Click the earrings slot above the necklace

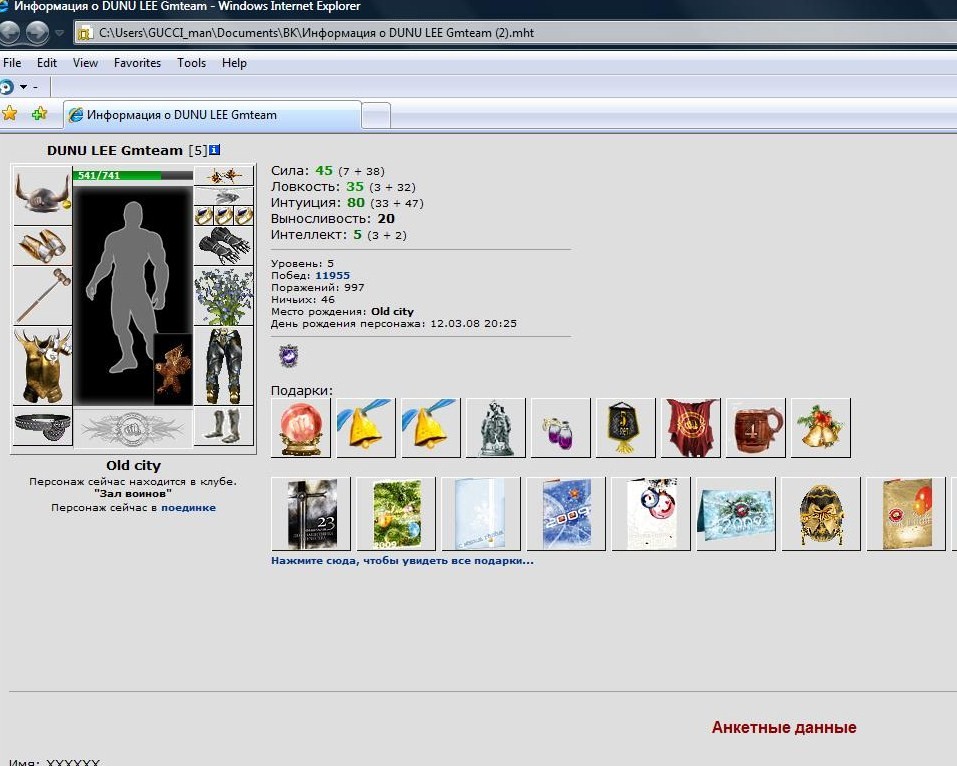click(x=223, y=176)
